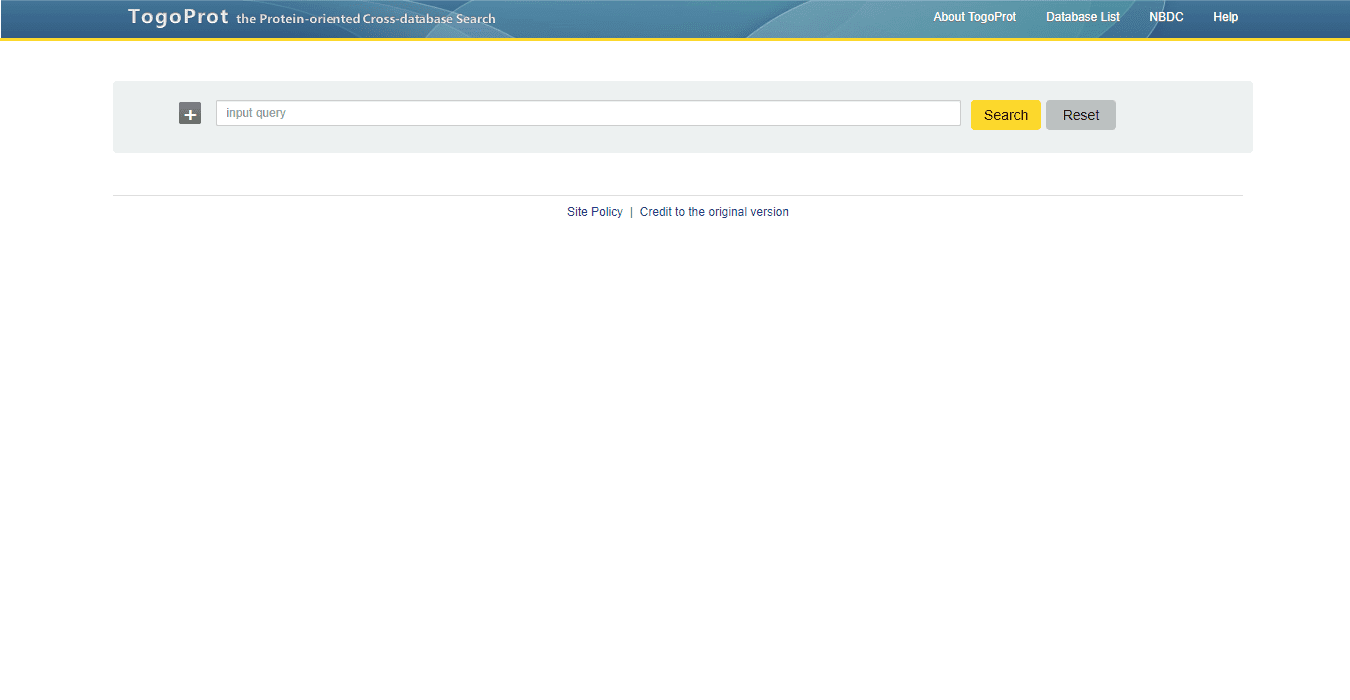Open the Database List menu item
Image resolution: width=1350 pixels, height=700 pixels.
[x=1082, y=17]
